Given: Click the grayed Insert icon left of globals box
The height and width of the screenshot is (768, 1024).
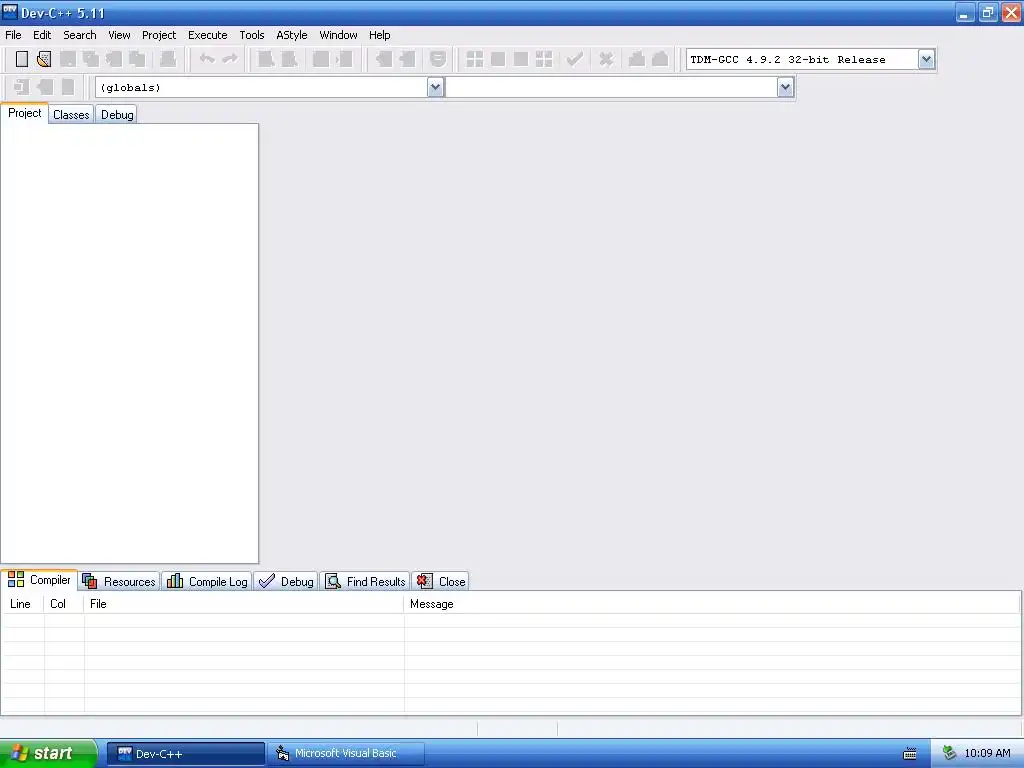Looking at the screenshot, I should tap(22, 87).
